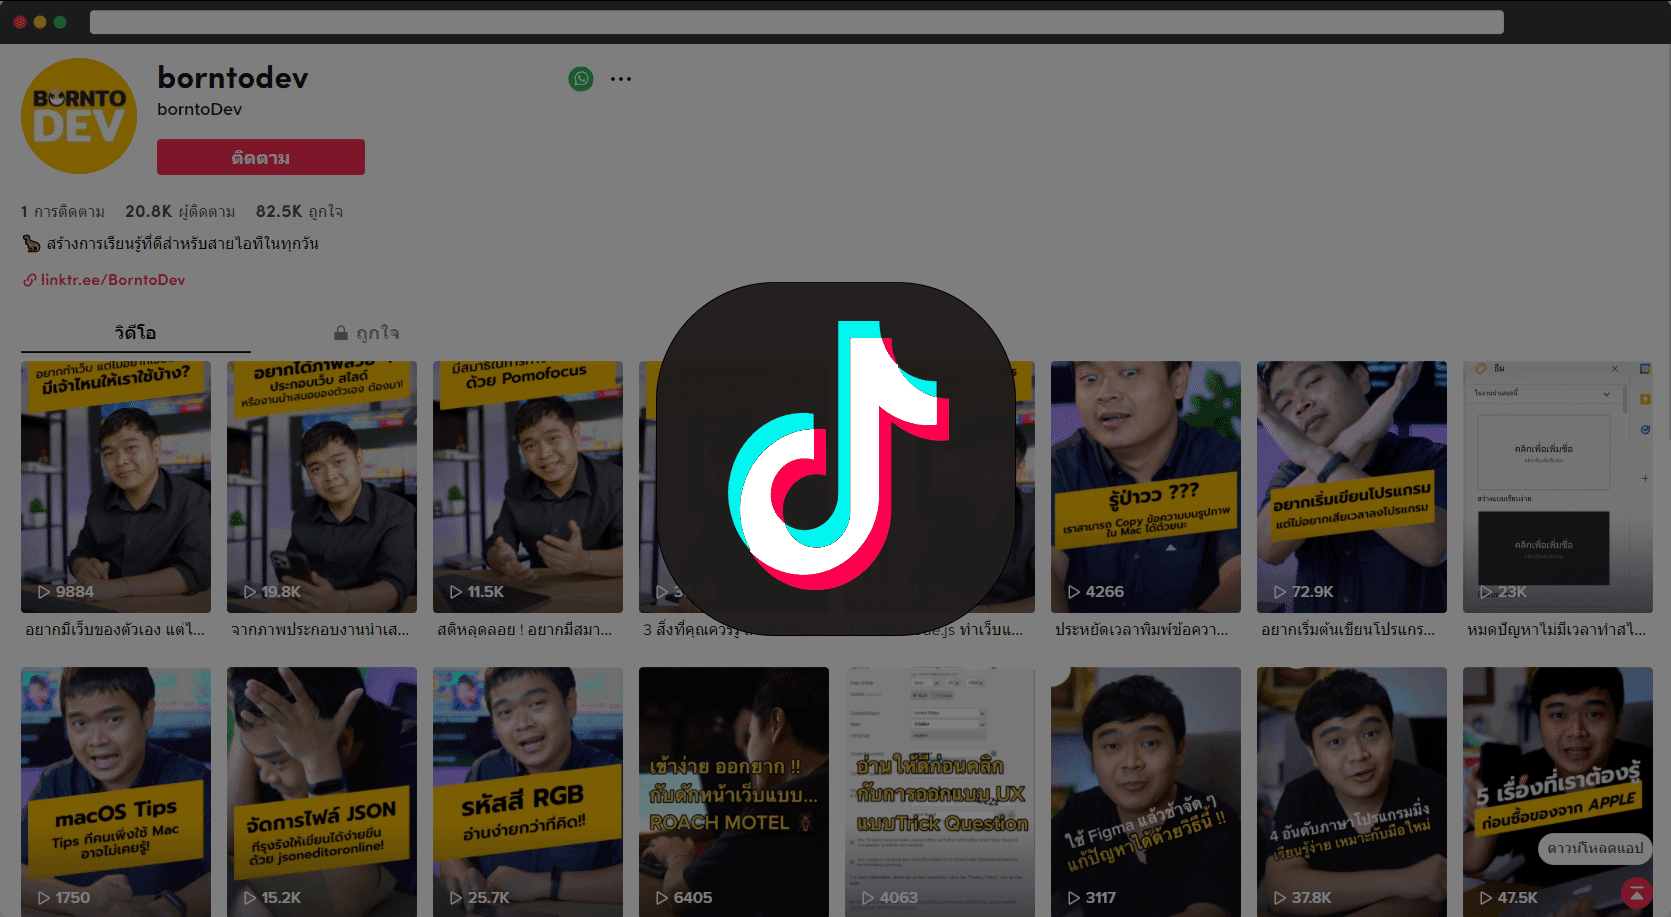Open the ROACH MOTEL video thumbnail

(x=734, y=792)
